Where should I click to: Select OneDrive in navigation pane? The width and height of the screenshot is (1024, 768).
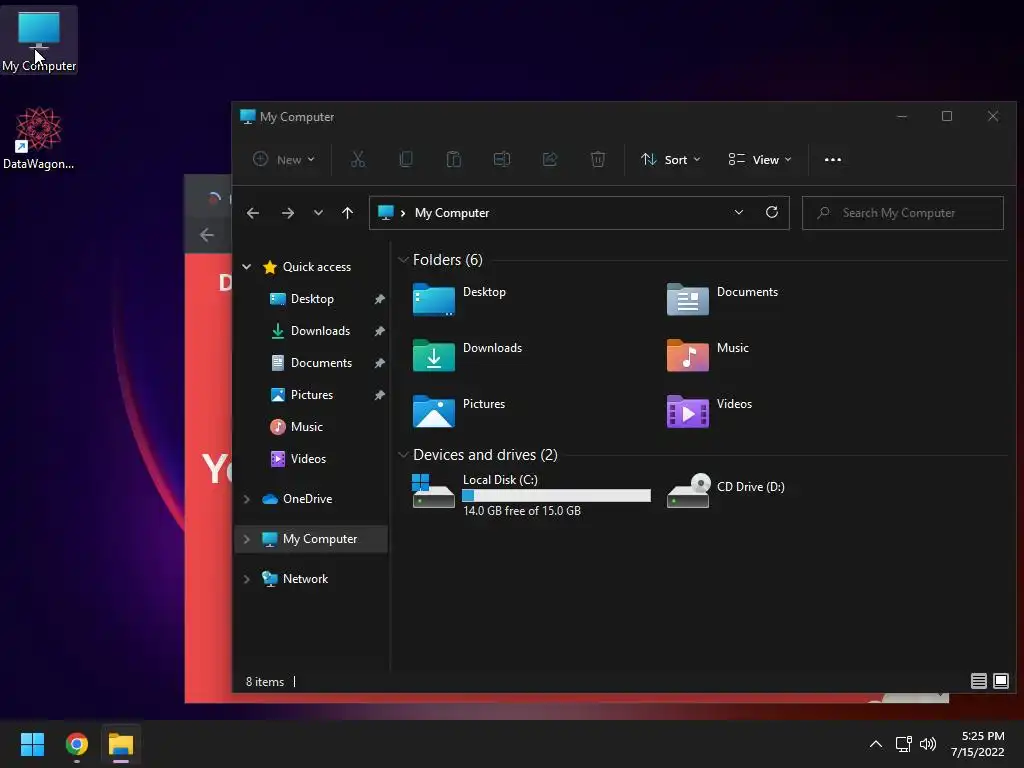pos(308,499)
